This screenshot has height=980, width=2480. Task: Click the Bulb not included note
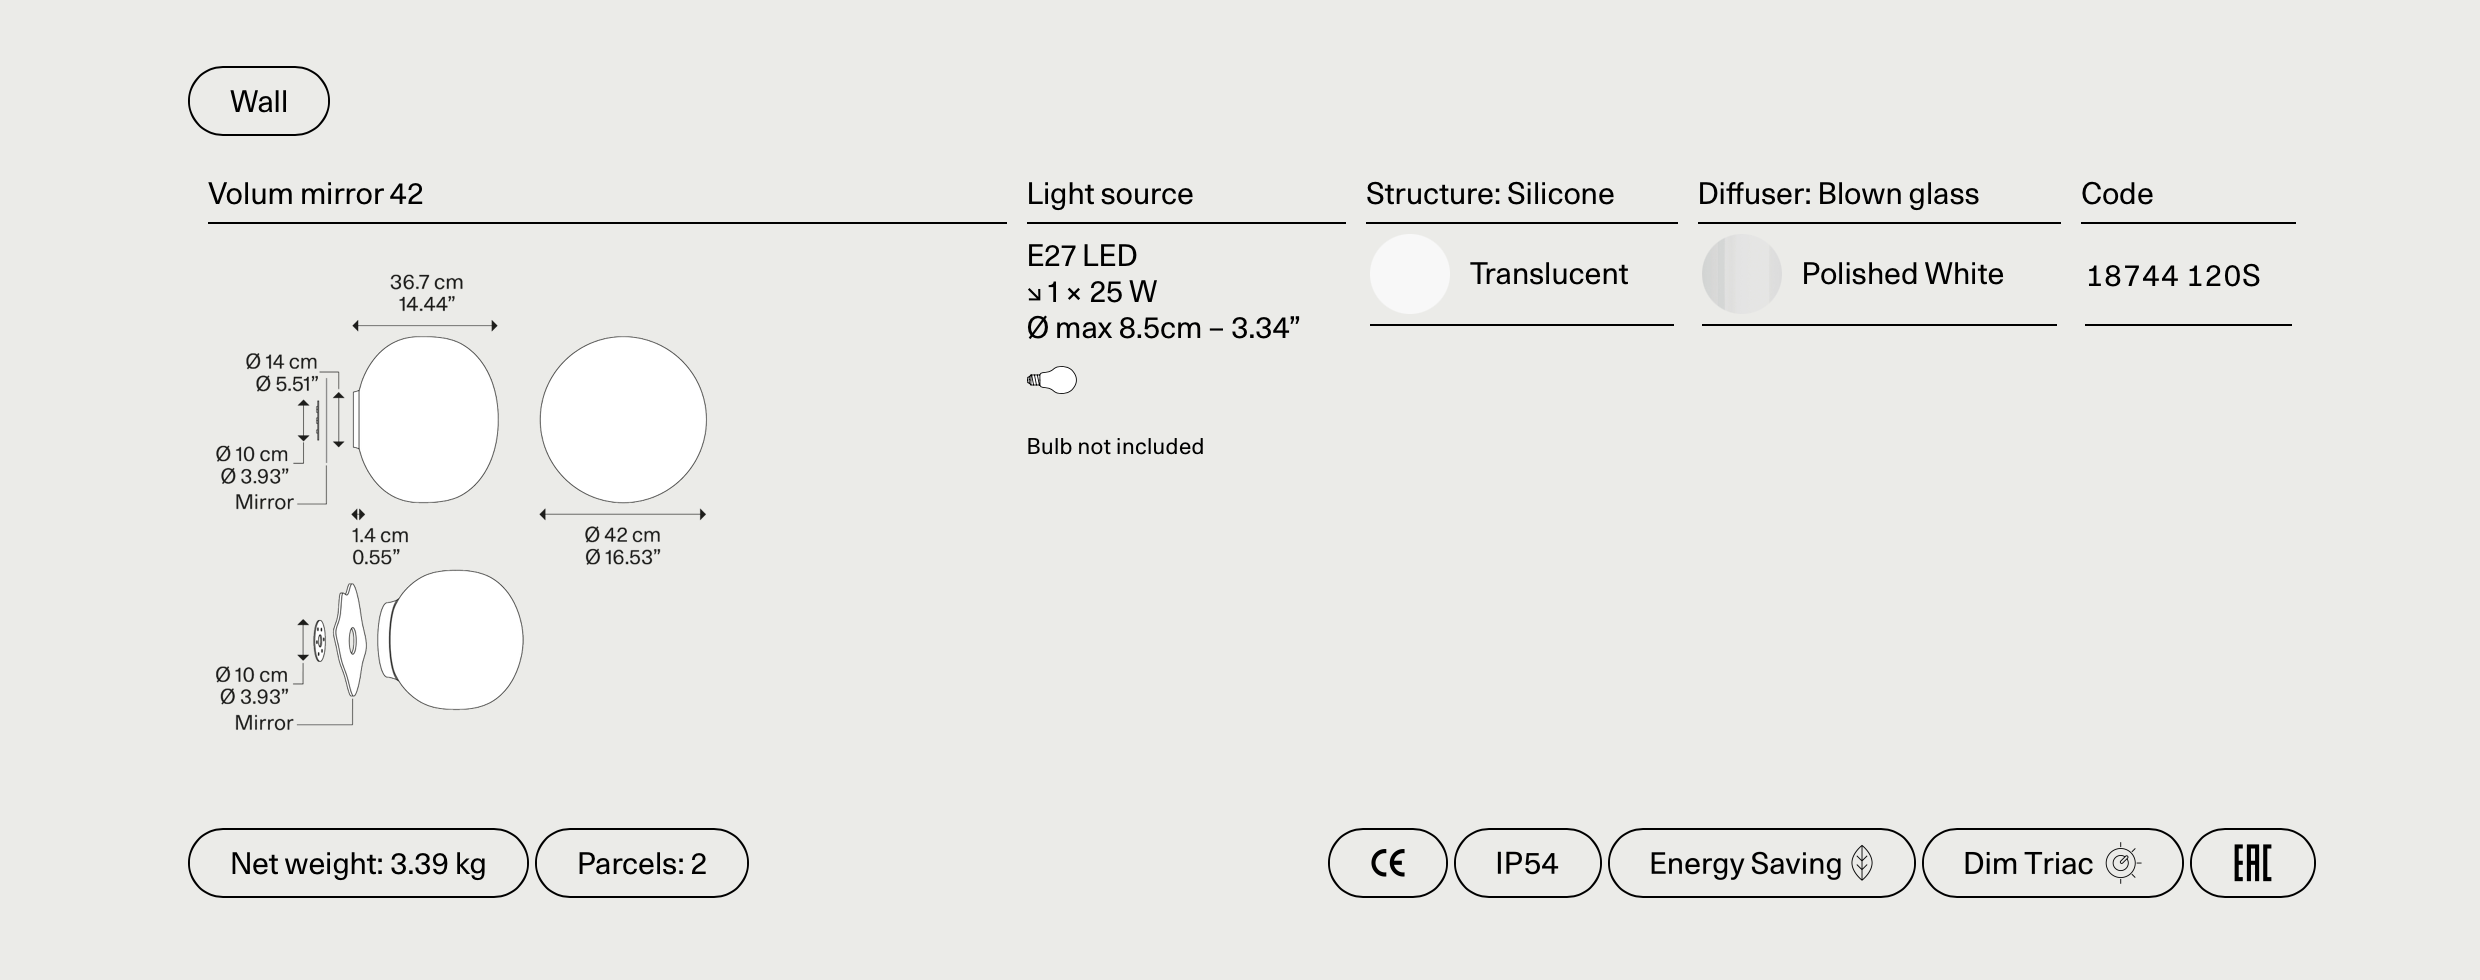click(x=1115, y=447)
